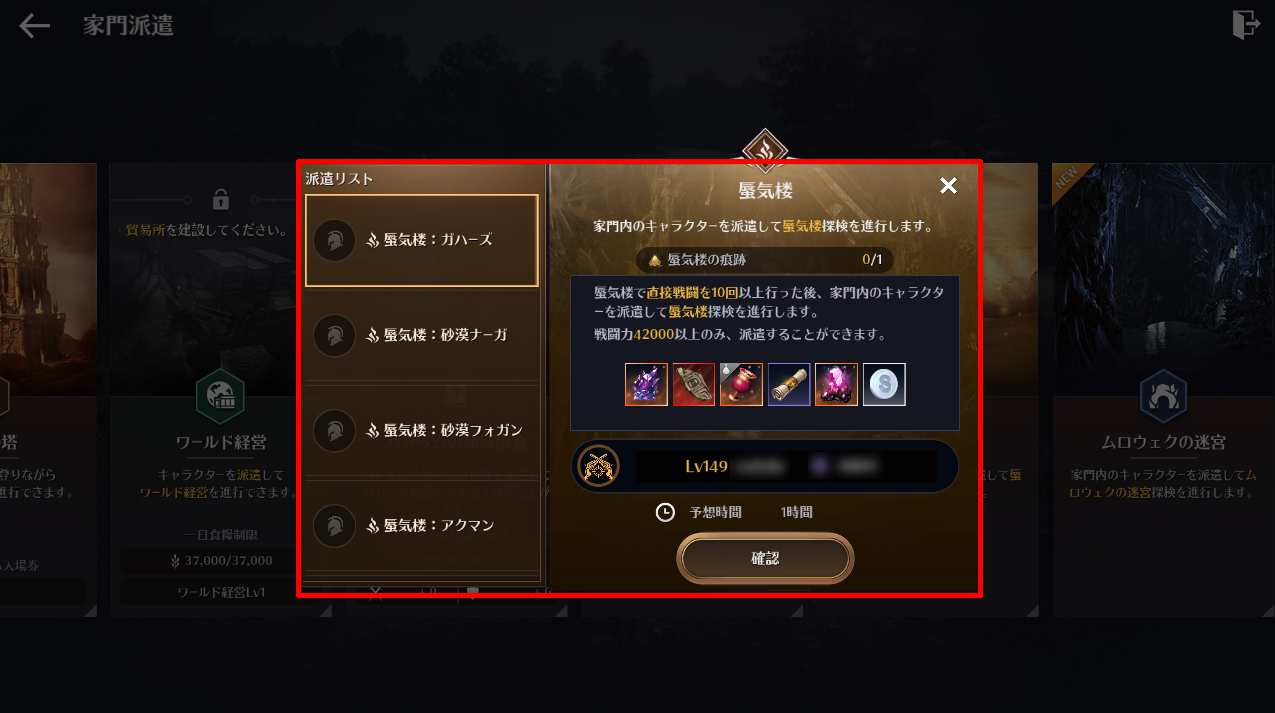
Task: Close the 蜃気楼 dialog with the X
Action: (948, 186)
